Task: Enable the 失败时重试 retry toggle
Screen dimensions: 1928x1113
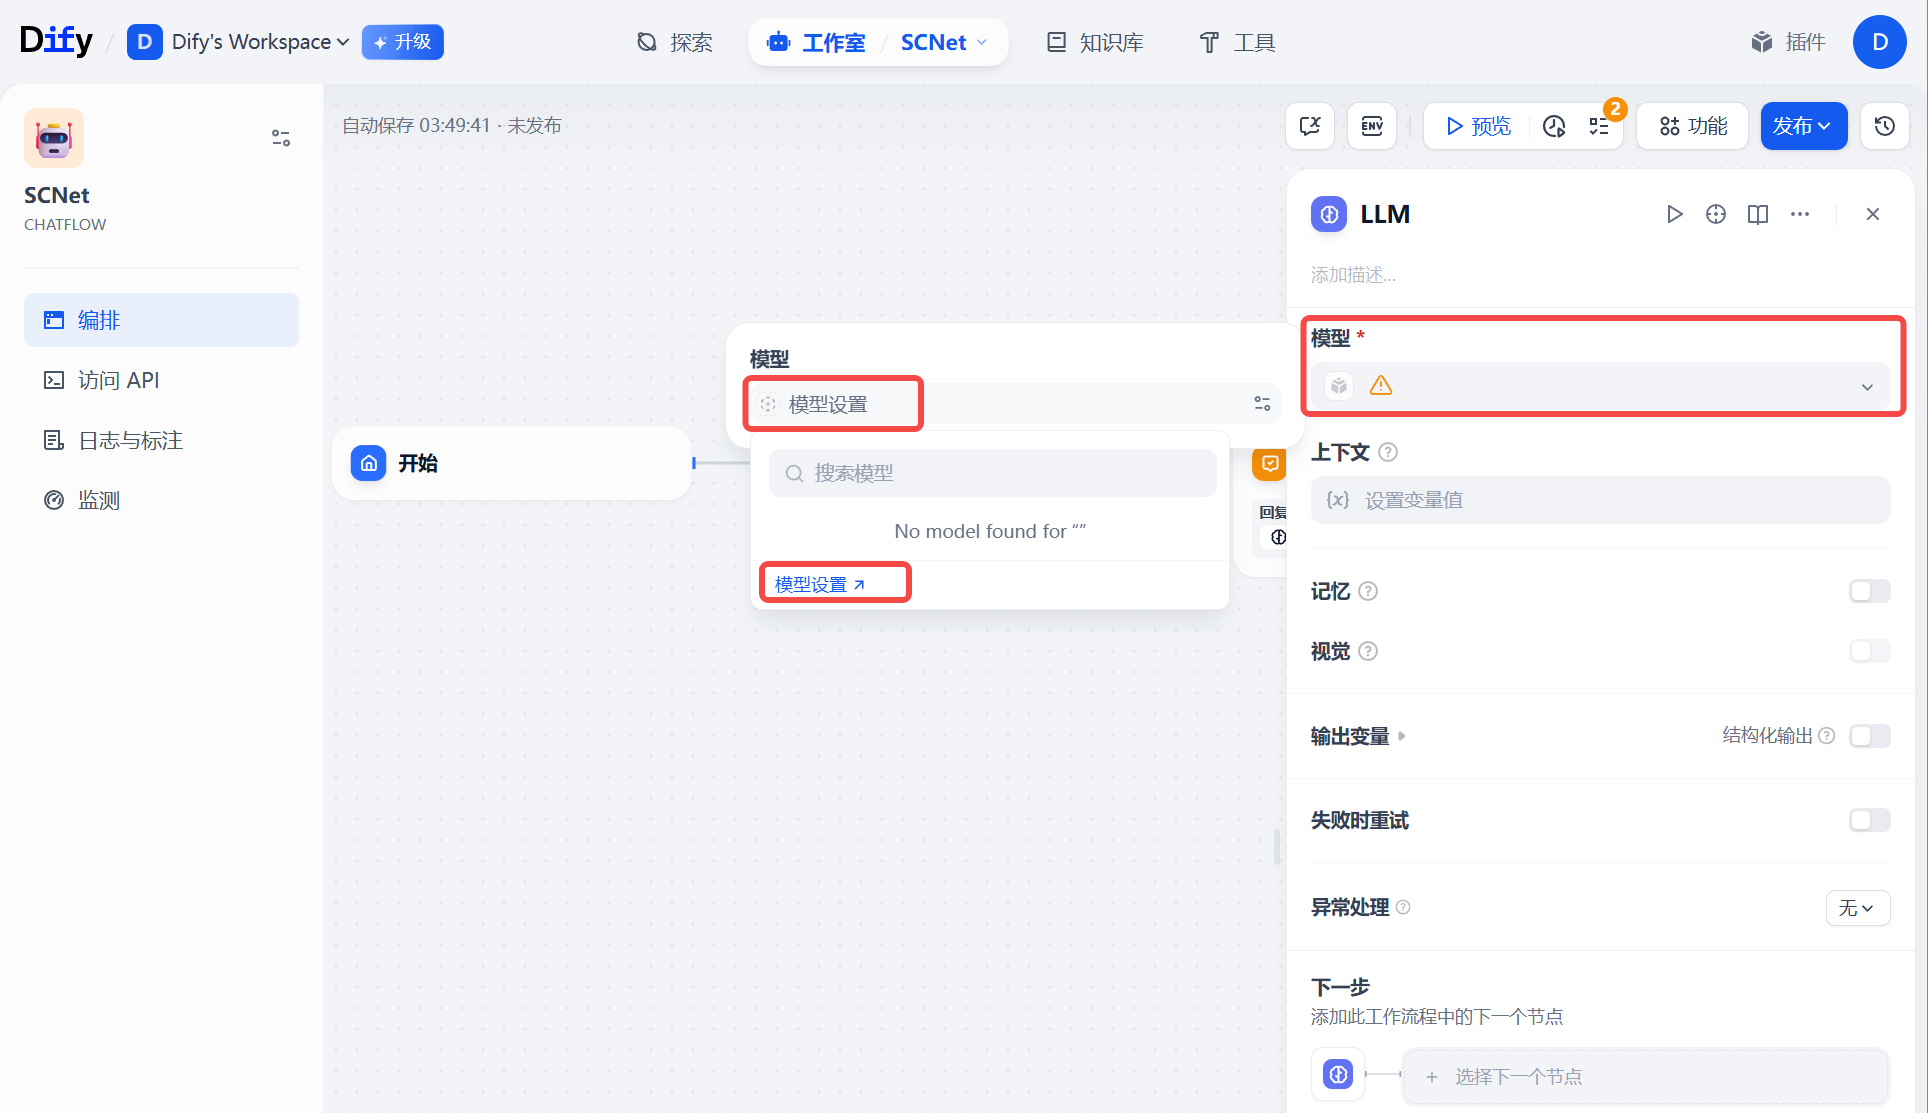Action: tap(1869, 820)
